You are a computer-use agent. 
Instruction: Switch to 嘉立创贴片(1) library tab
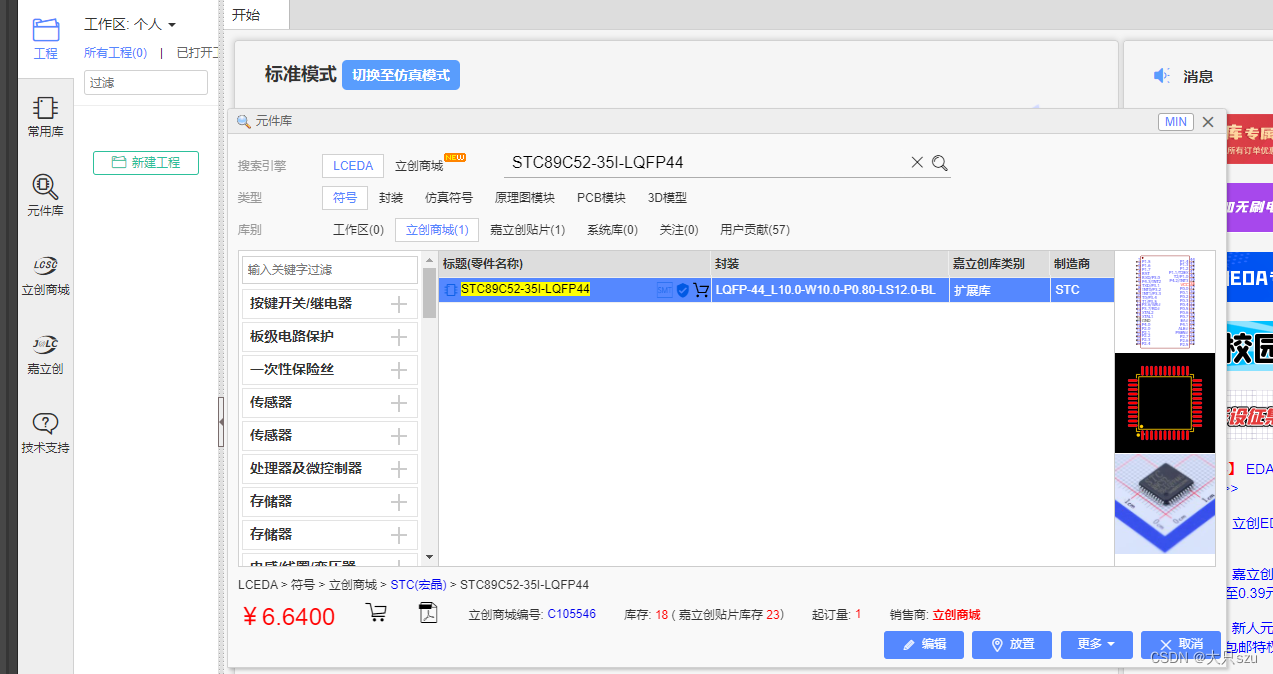[527, 230]
